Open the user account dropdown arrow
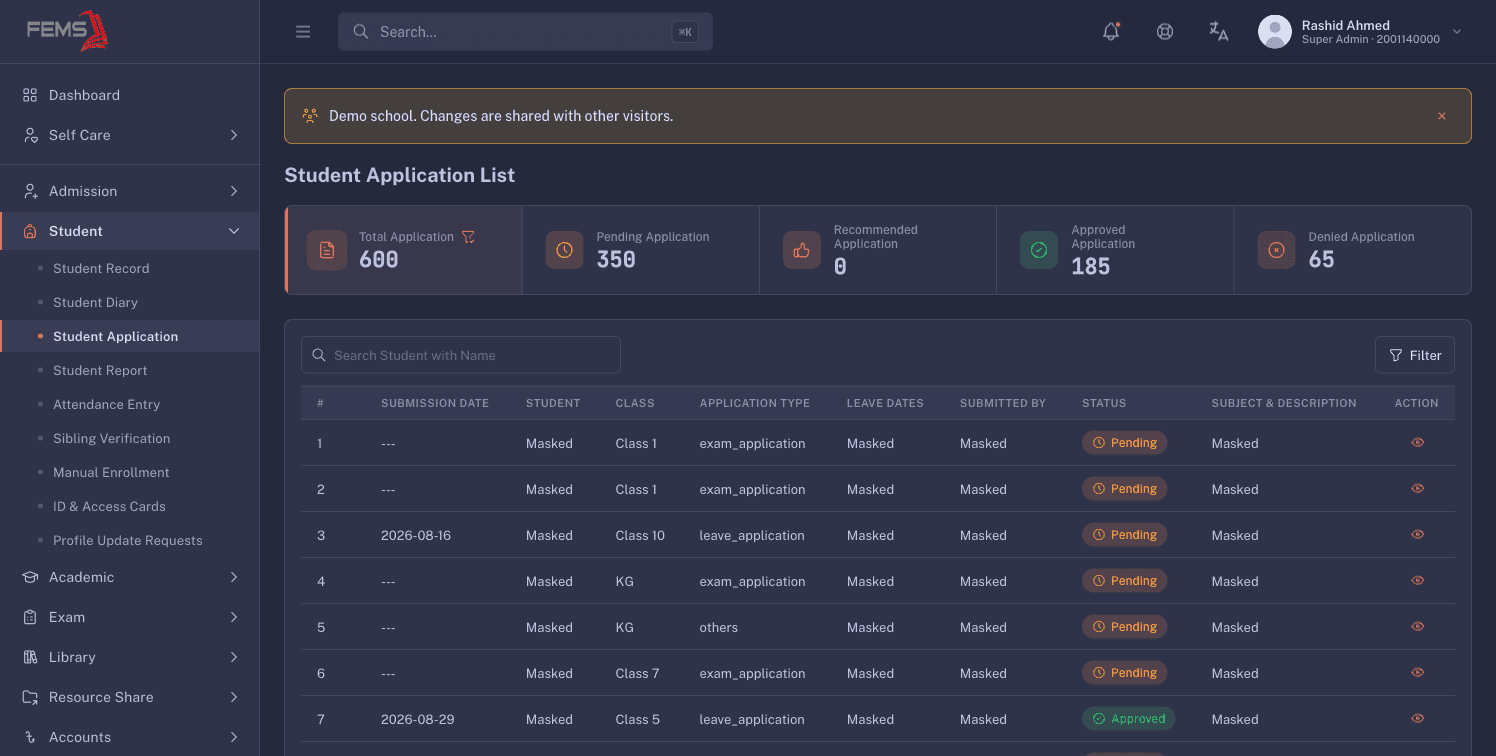This screenshot has width=1496, height=756. click(x=1457, y=32)
